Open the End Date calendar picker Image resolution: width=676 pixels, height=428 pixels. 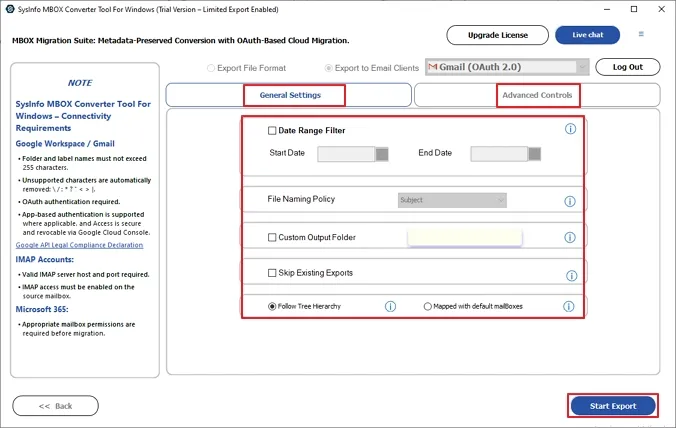(535, 154)
